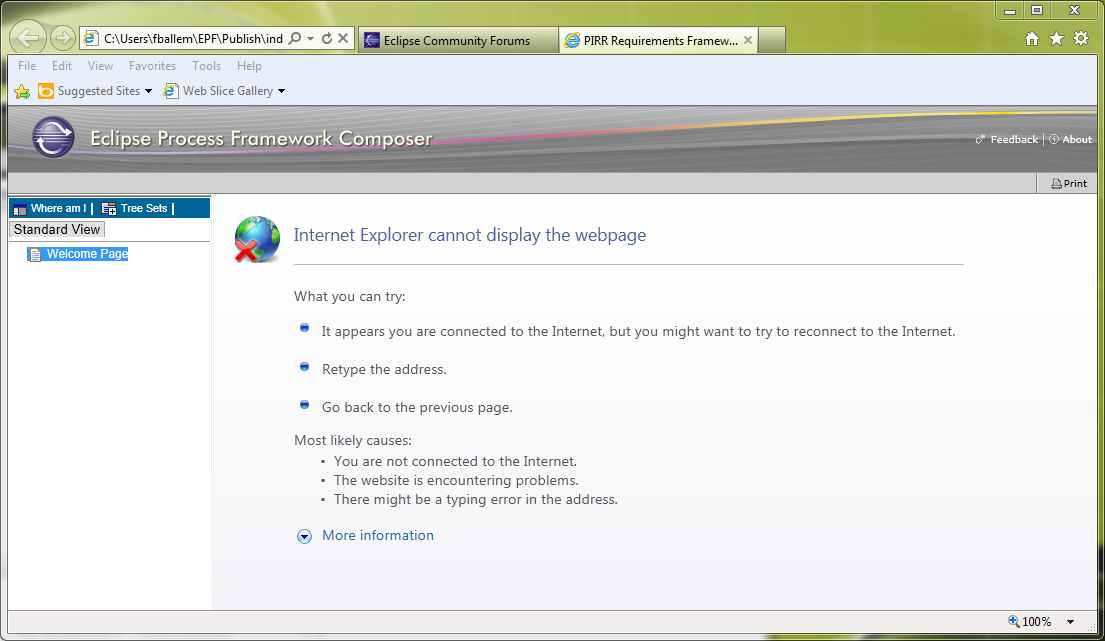Click the Eclipse Process Framework logo
Viewport: 1105px width, 641px height.
(53, 137)
